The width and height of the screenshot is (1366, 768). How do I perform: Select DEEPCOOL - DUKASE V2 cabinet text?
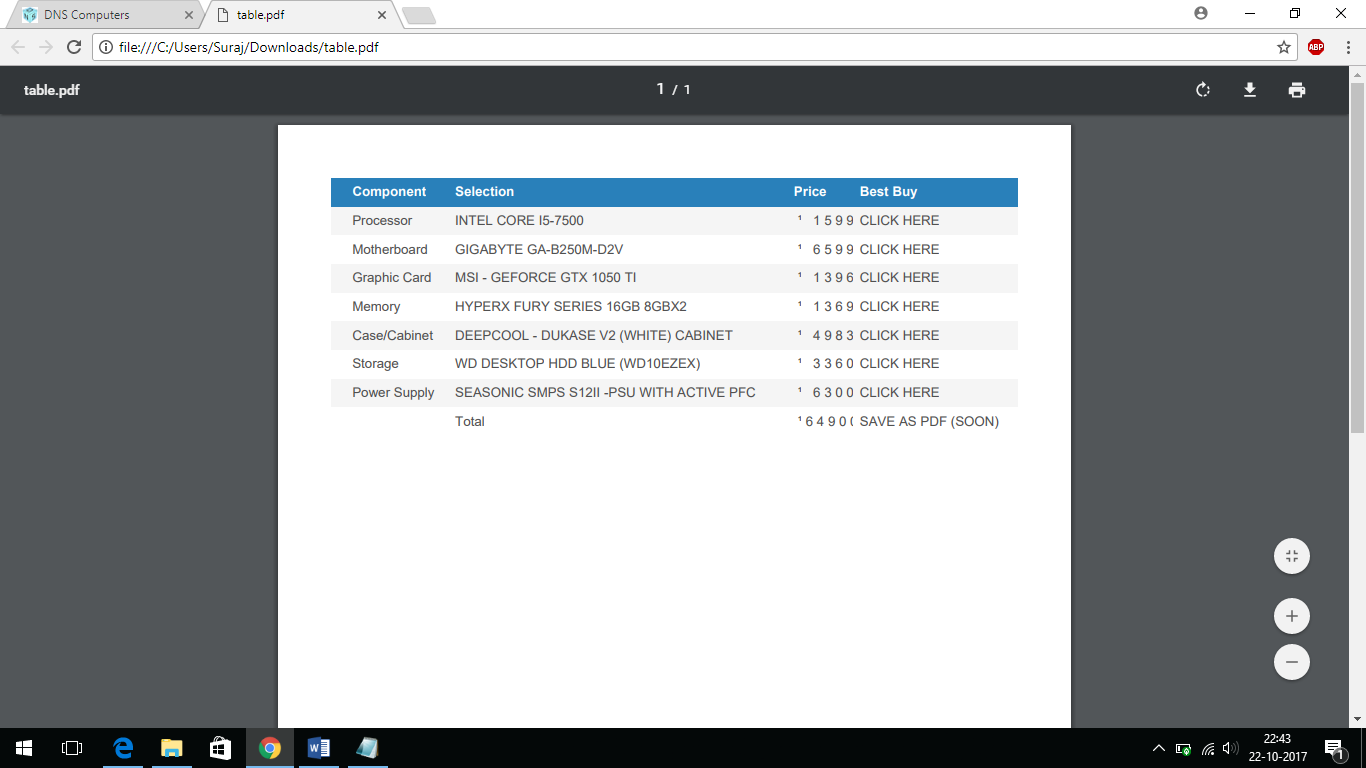[594, 335]
